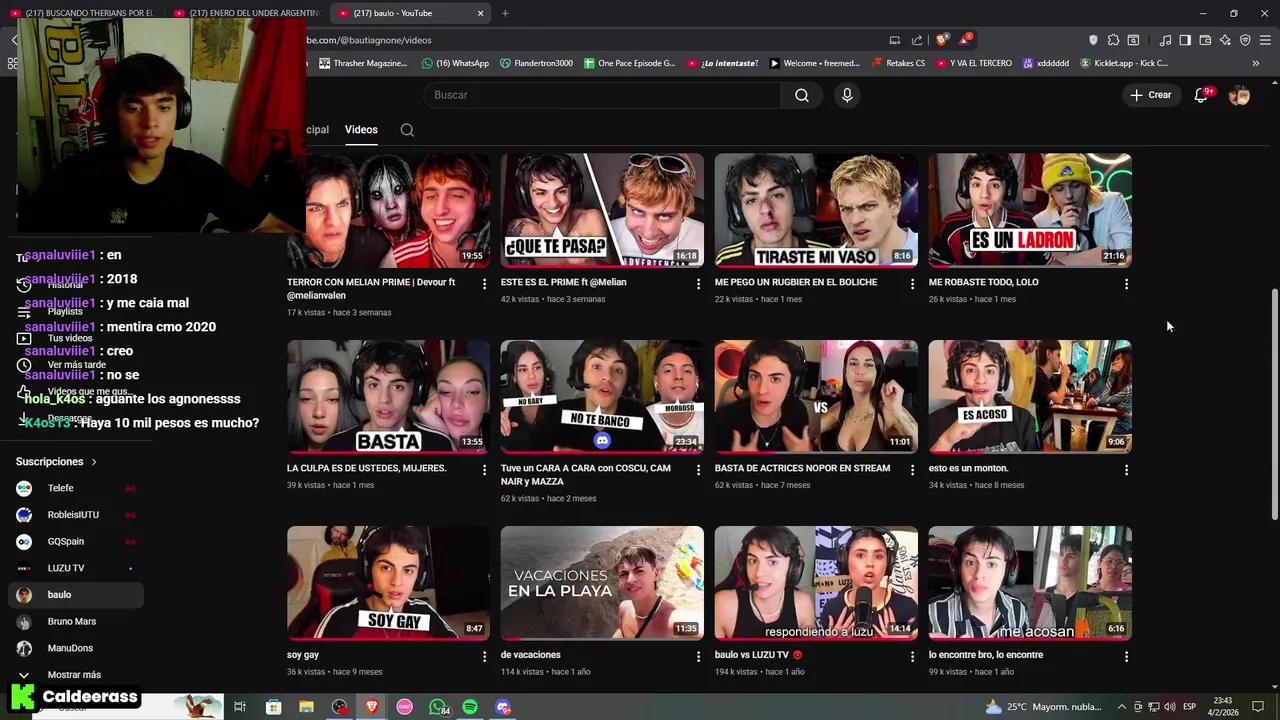Open Brave Leo AI sparkle icon

pyautogui.click(x=1225, y=40)
